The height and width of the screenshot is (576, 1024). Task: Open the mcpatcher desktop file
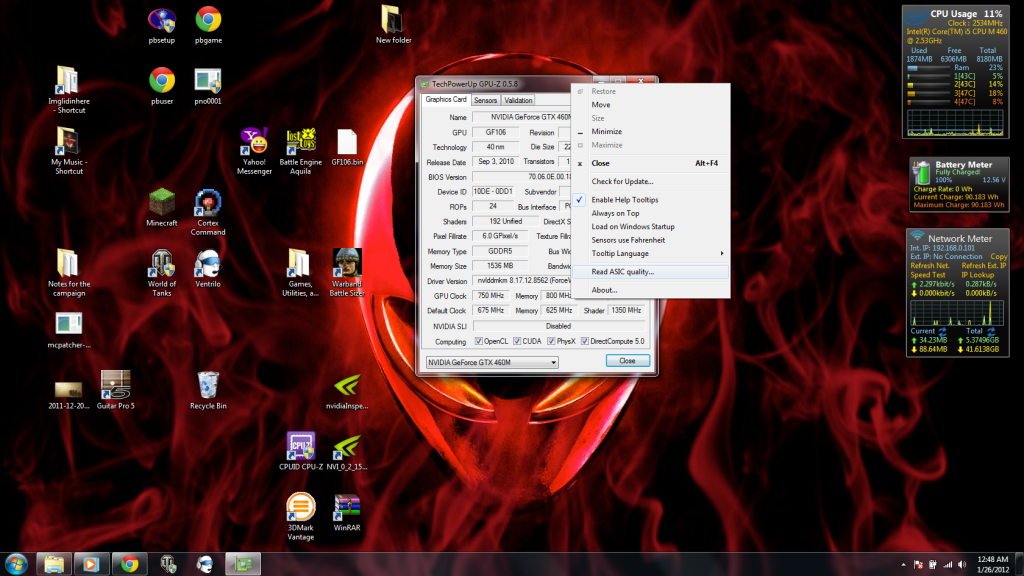point(69,330)
